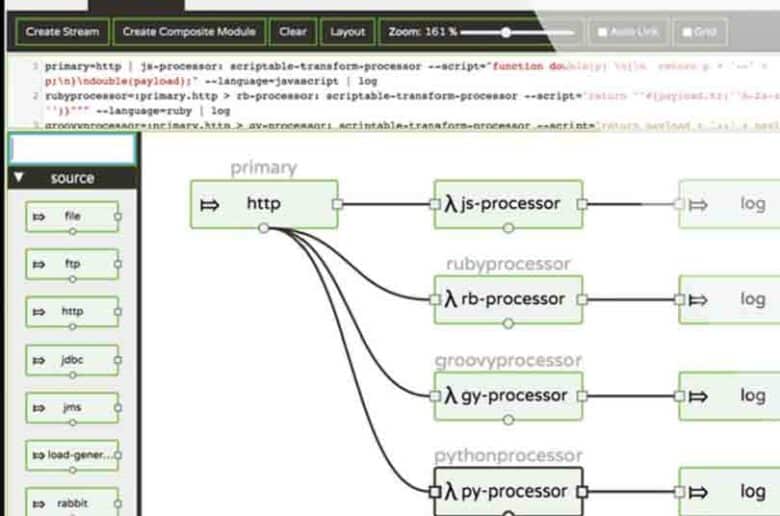Click the py-processor output port

582,492
